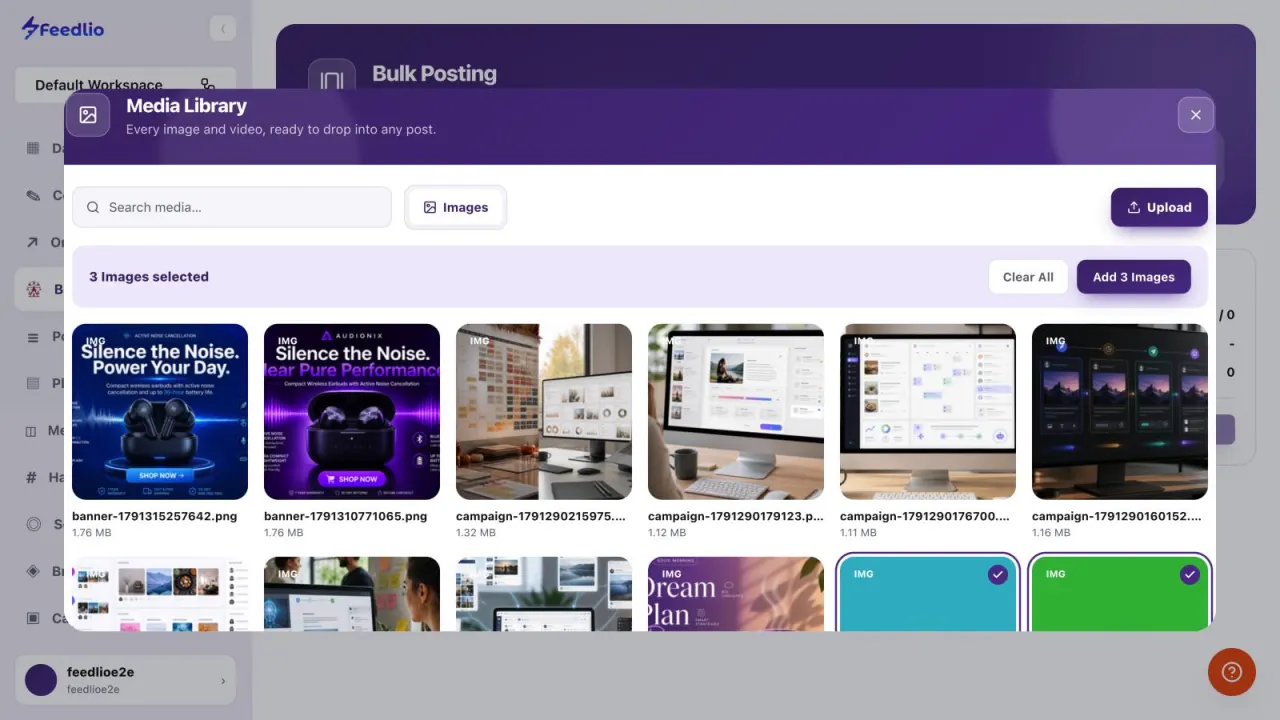
Task: Click the '3 Images selected' label
Action: click(149, 277)
